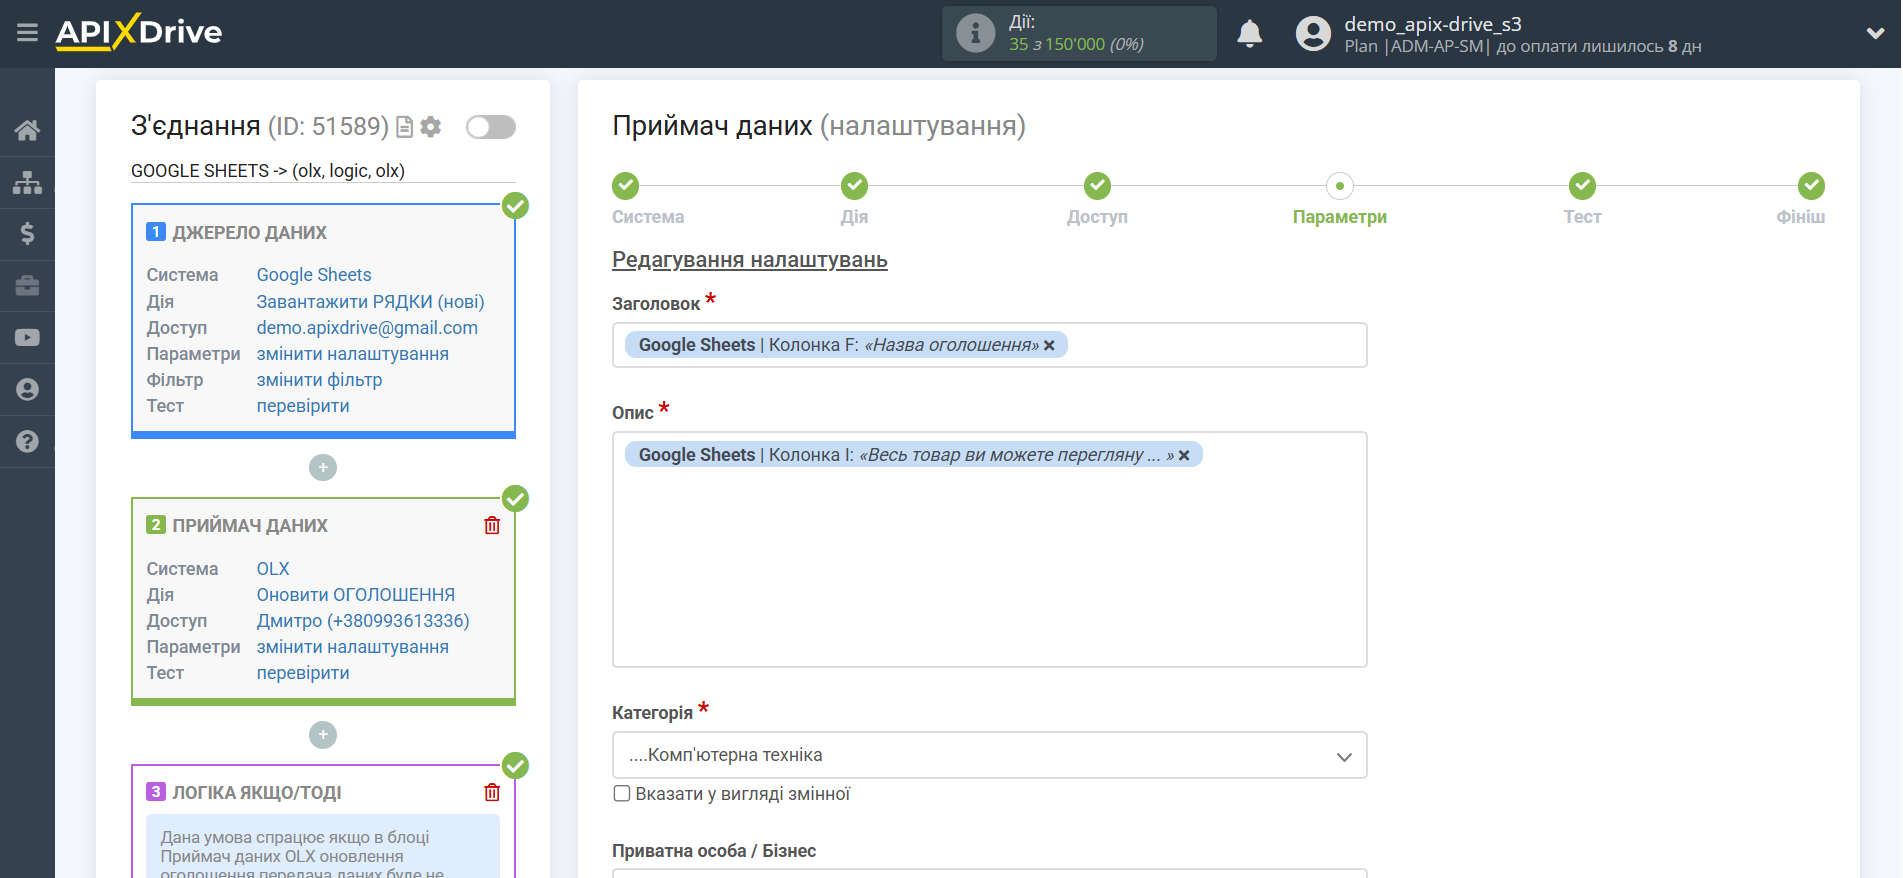
Task: Click the user avatar icon
Action: click(x=1313, y=33)
